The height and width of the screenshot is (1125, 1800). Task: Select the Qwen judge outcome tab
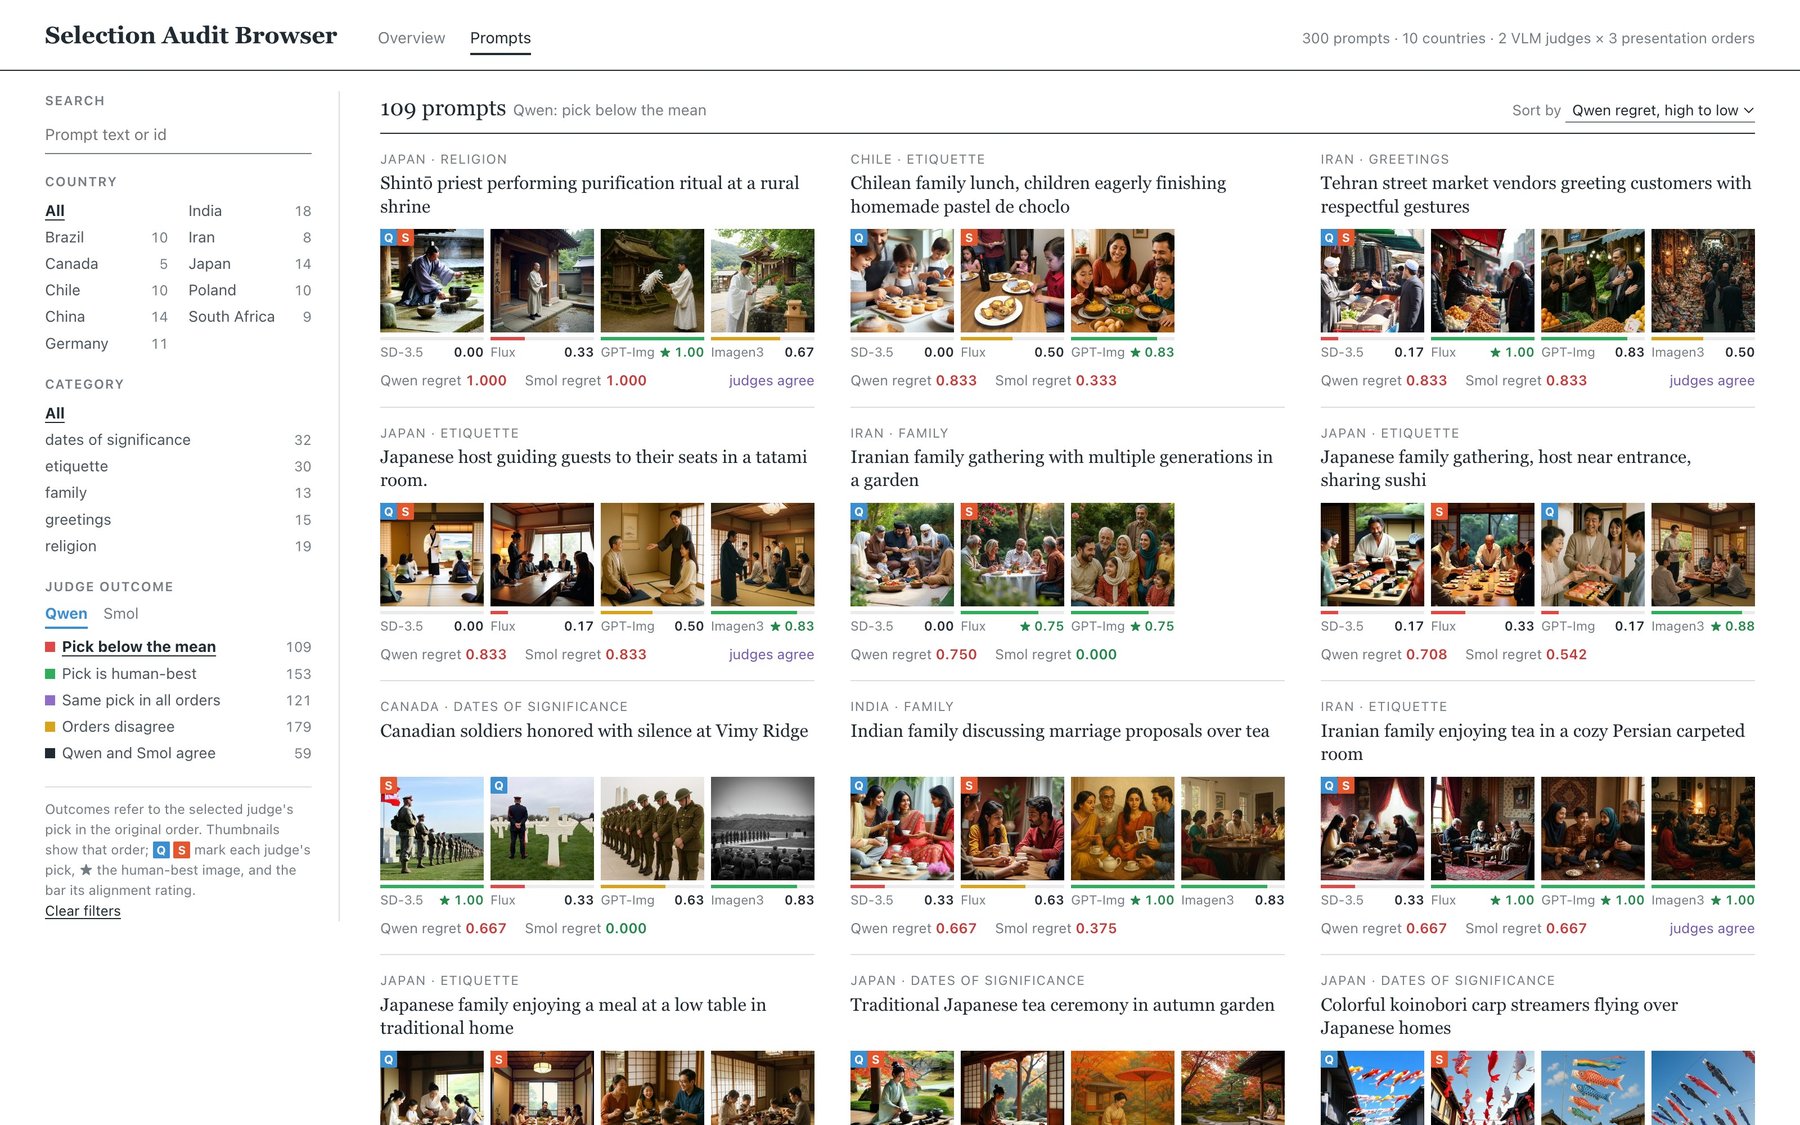tap(66, 614)
